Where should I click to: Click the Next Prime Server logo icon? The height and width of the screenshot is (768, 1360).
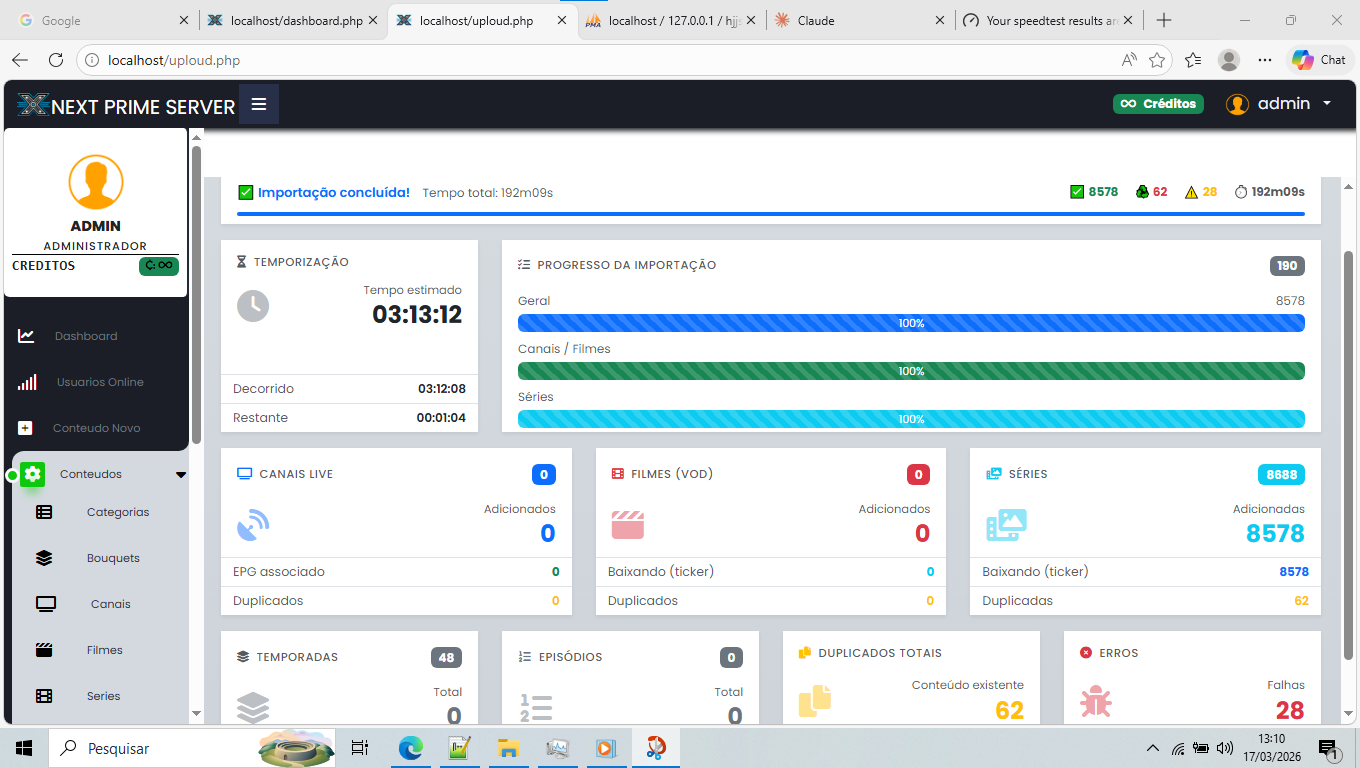tap(33, 105)
